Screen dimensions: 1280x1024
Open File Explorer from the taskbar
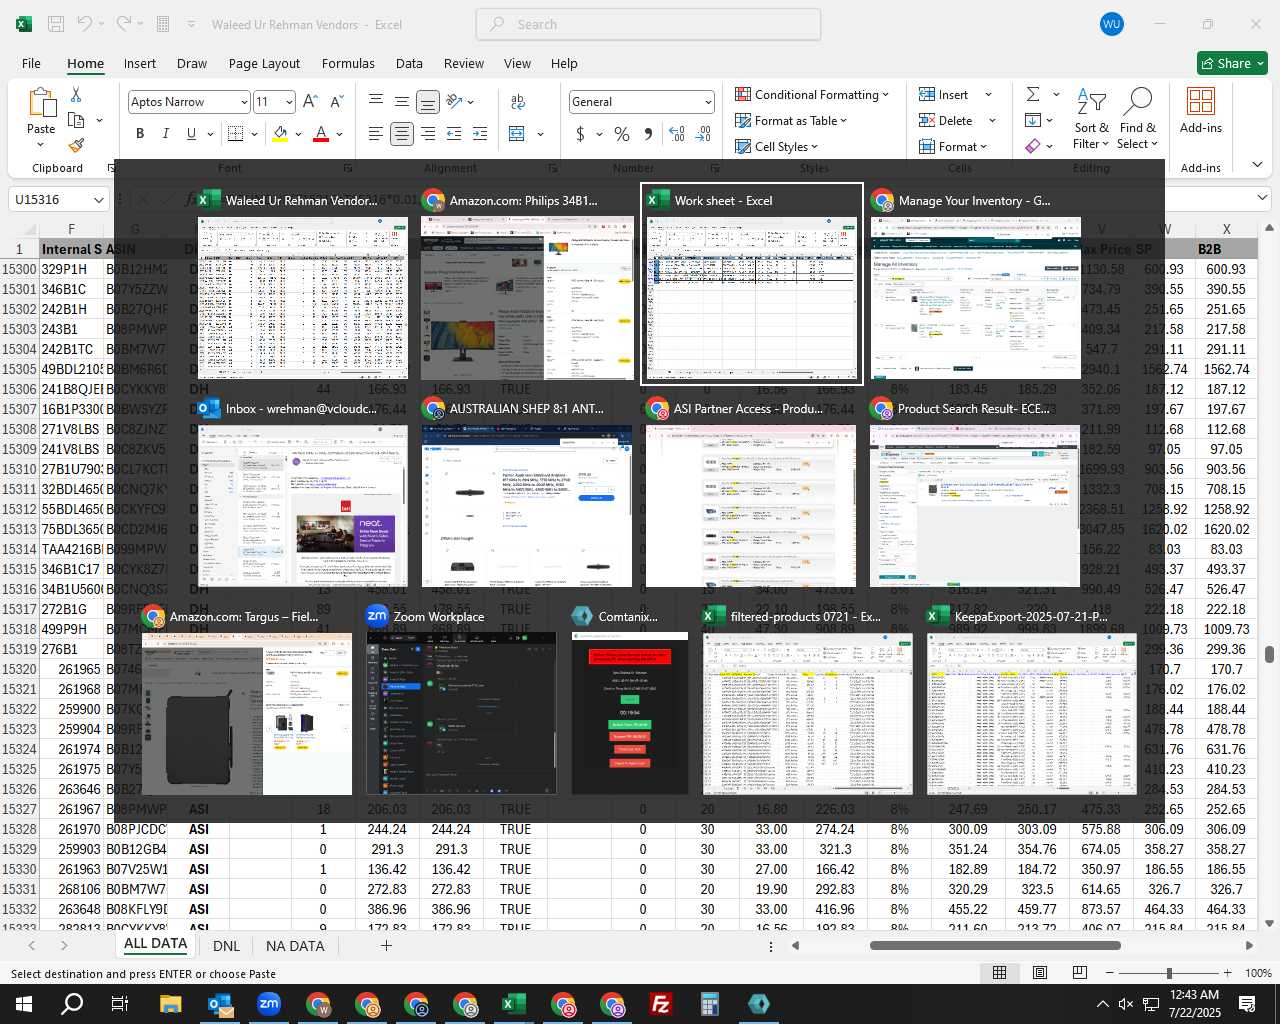(170, 1004)
